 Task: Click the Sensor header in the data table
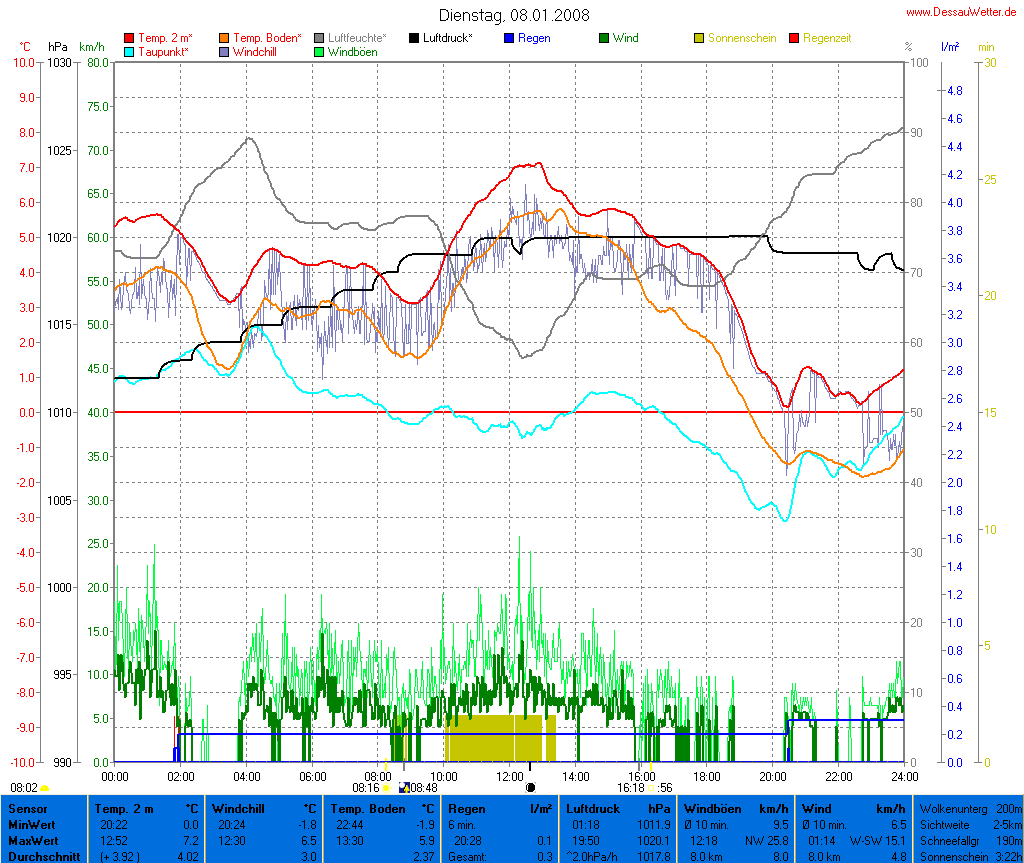pyautogui.click(x=27, y=808)
